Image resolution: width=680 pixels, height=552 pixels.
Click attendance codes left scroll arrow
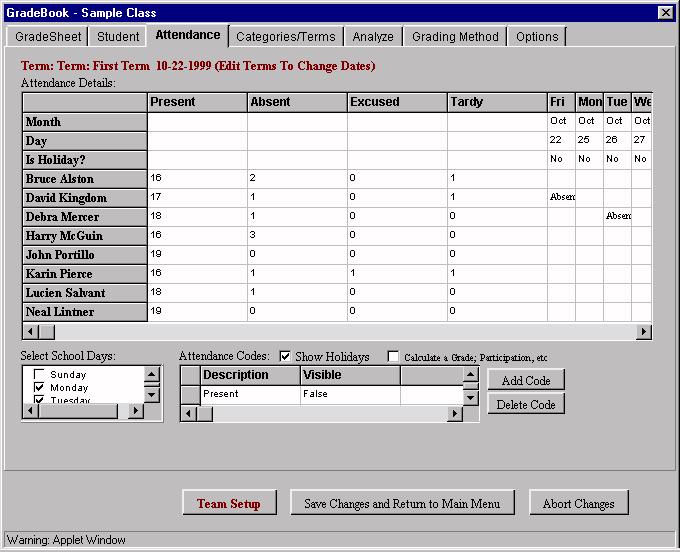pyautogui.click(x=188, y=414)
